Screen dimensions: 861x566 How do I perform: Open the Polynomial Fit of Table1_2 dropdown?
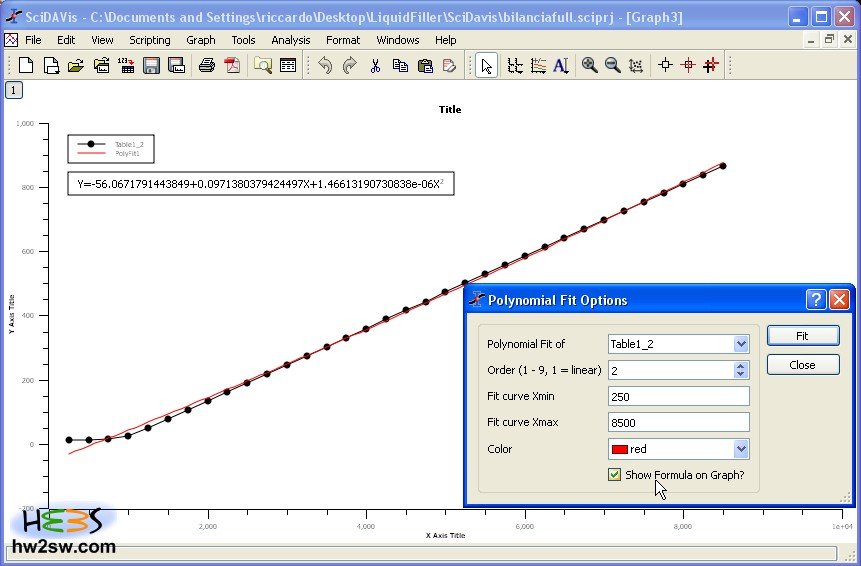click(x=741, y=344)
